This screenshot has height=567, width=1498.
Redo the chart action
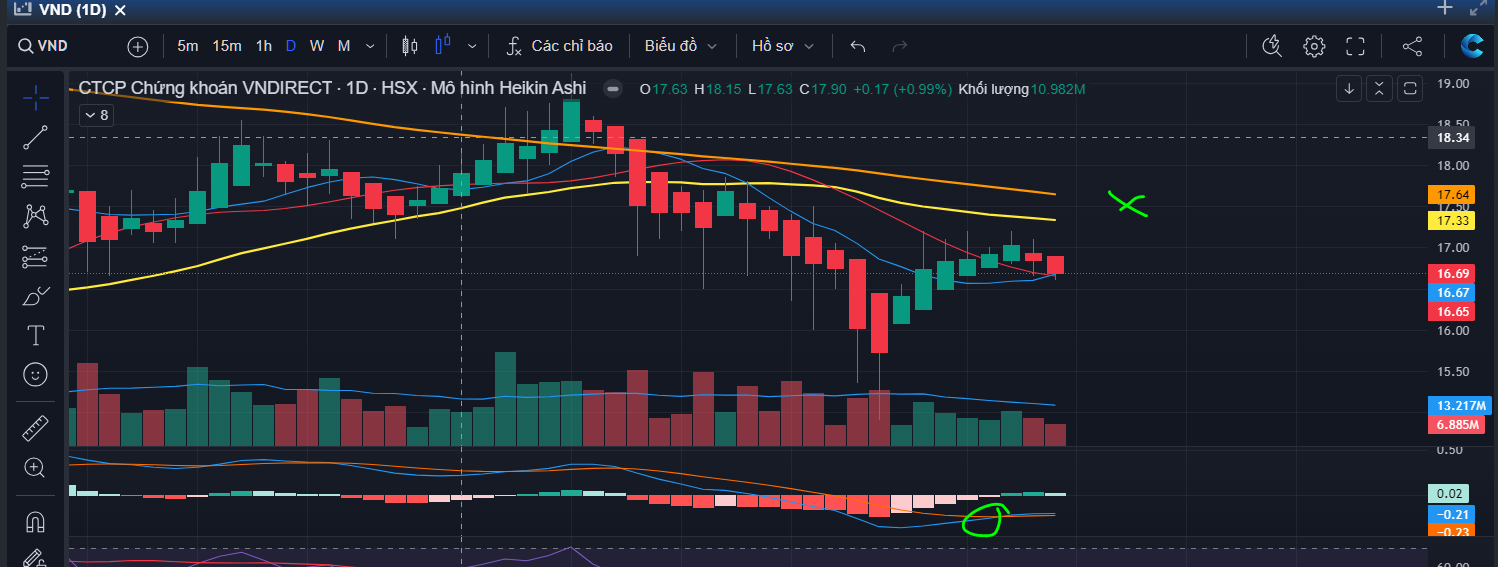(x=899, y=46)
